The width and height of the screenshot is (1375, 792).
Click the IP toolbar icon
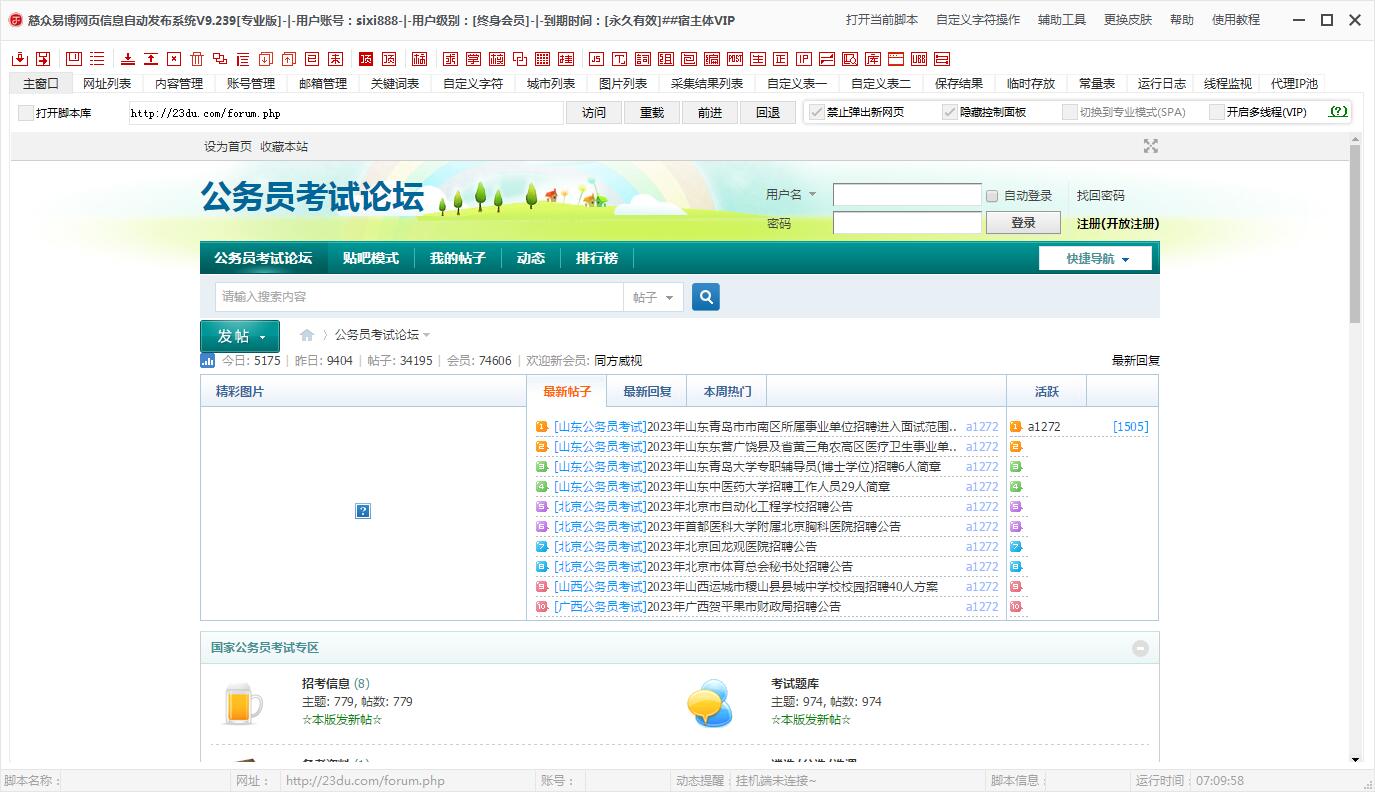pos(804,59)
